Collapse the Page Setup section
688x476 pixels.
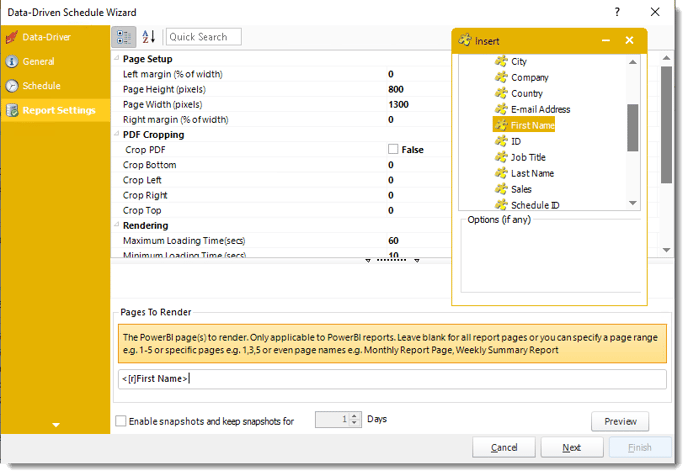[x=116, y=58]
